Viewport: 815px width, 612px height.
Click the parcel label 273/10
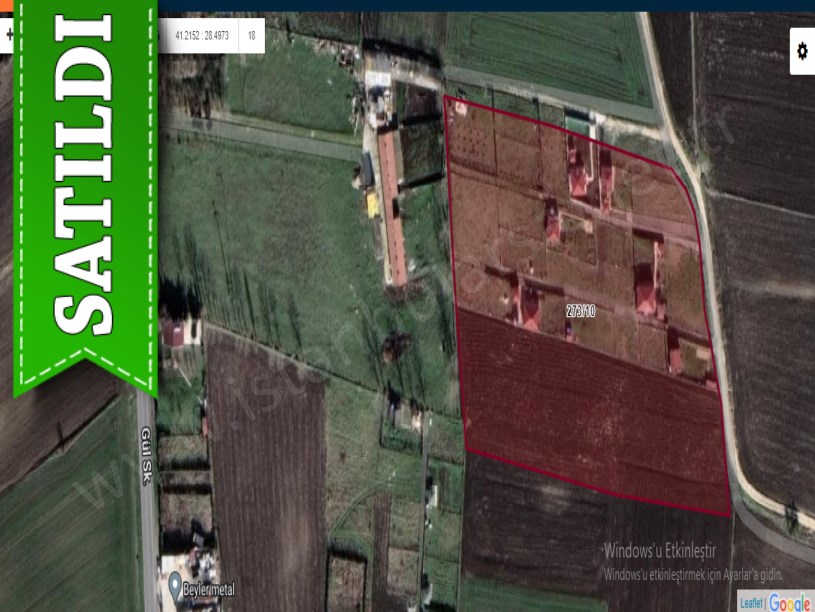click(x=580, y=311)
